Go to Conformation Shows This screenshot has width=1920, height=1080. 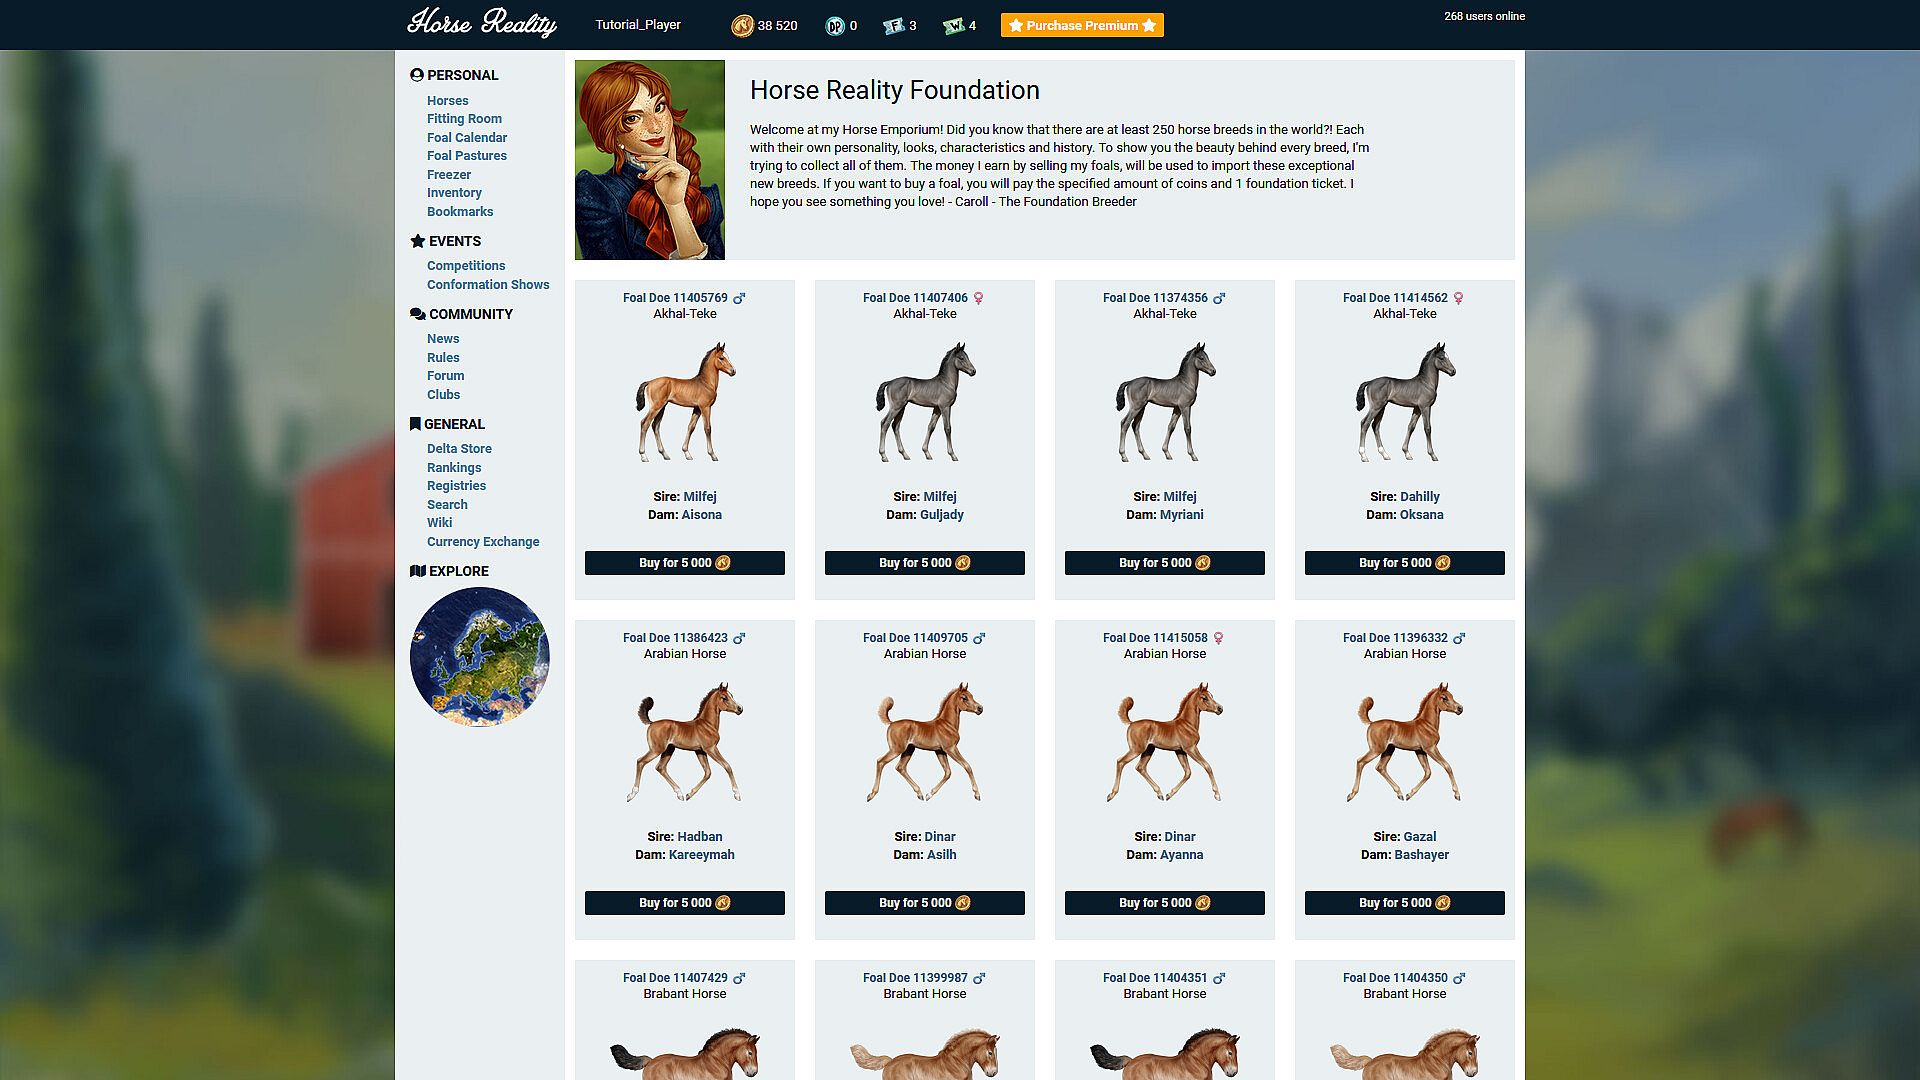[x=488, y=285]
